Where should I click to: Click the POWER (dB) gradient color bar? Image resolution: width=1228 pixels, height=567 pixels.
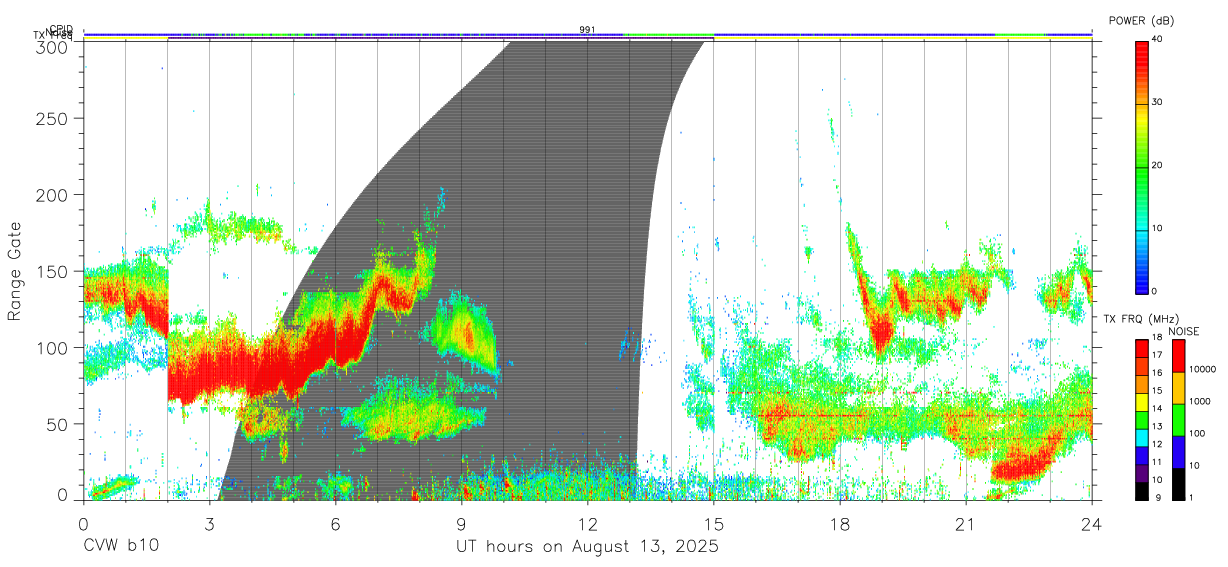click(1141, 166)
